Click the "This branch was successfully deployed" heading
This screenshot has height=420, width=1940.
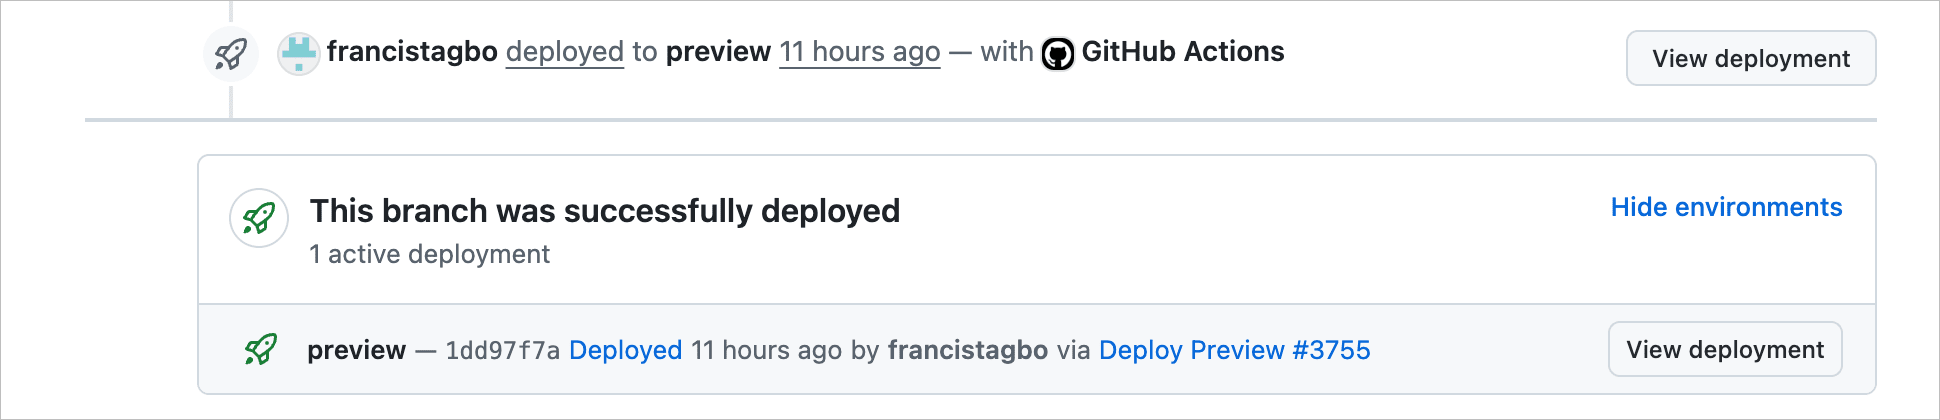coord(605,211)
